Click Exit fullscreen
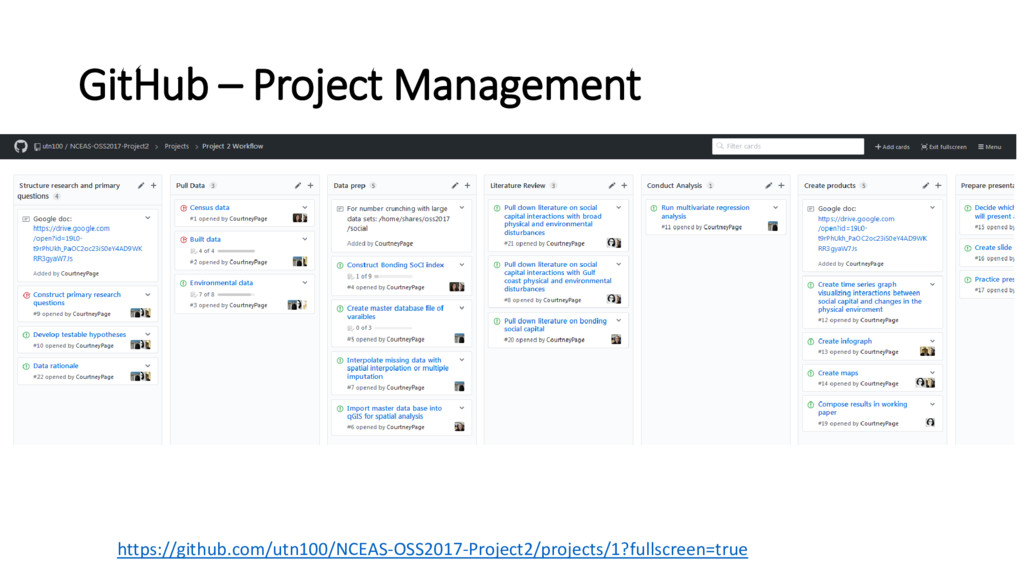 (x=944, y=147)
